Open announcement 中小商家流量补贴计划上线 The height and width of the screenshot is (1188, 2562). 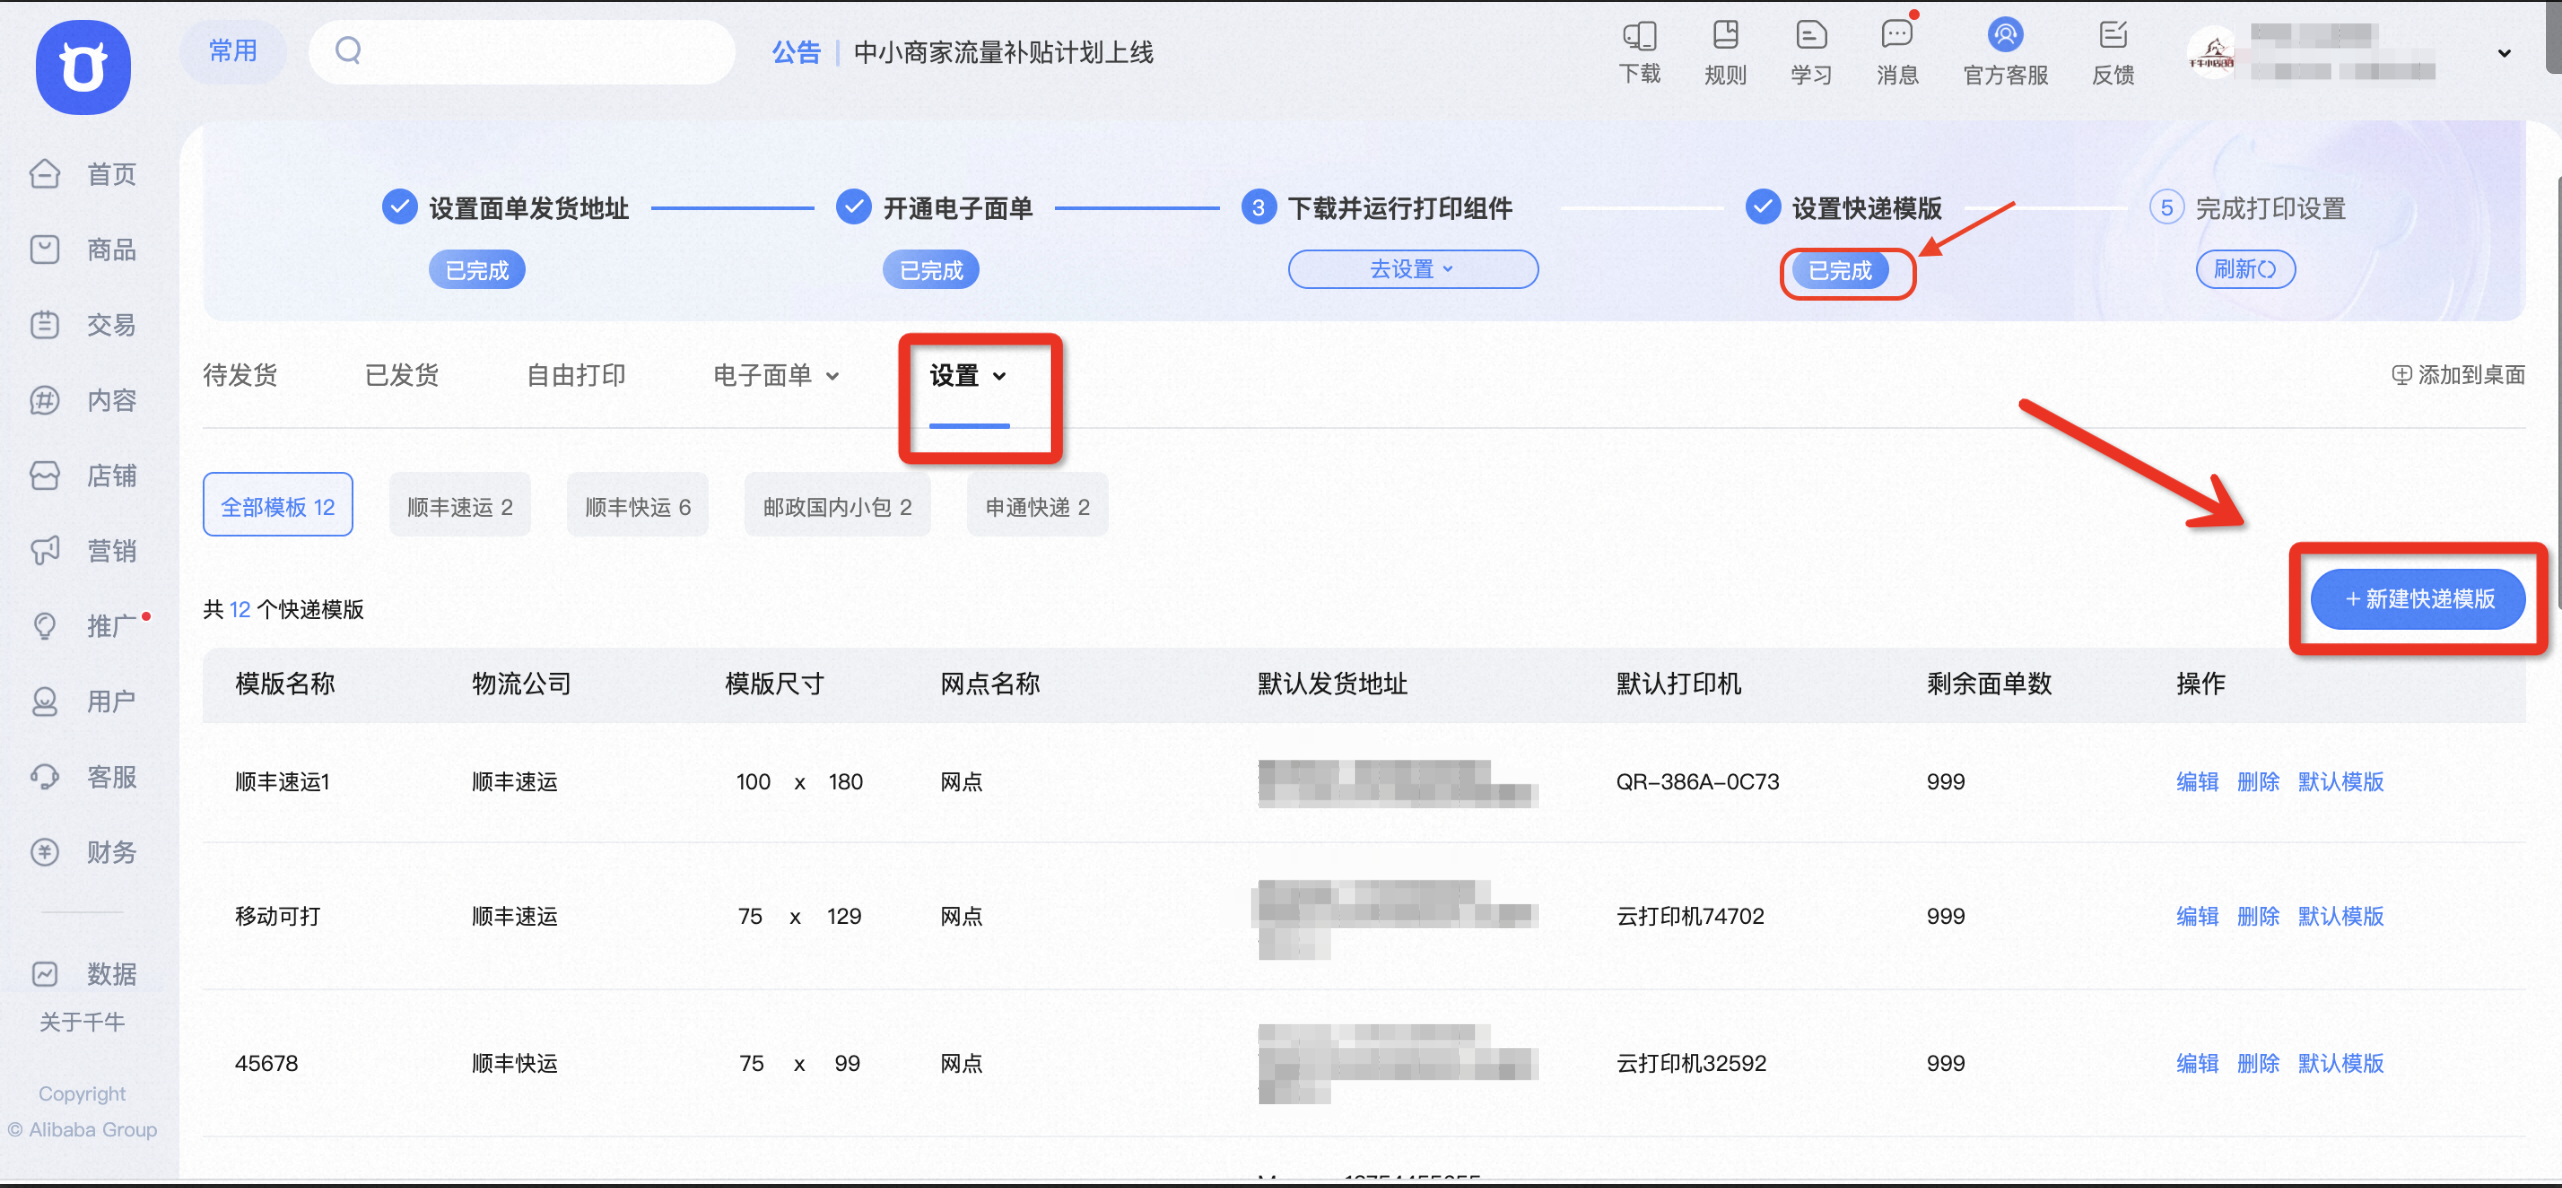[1003, 52]
